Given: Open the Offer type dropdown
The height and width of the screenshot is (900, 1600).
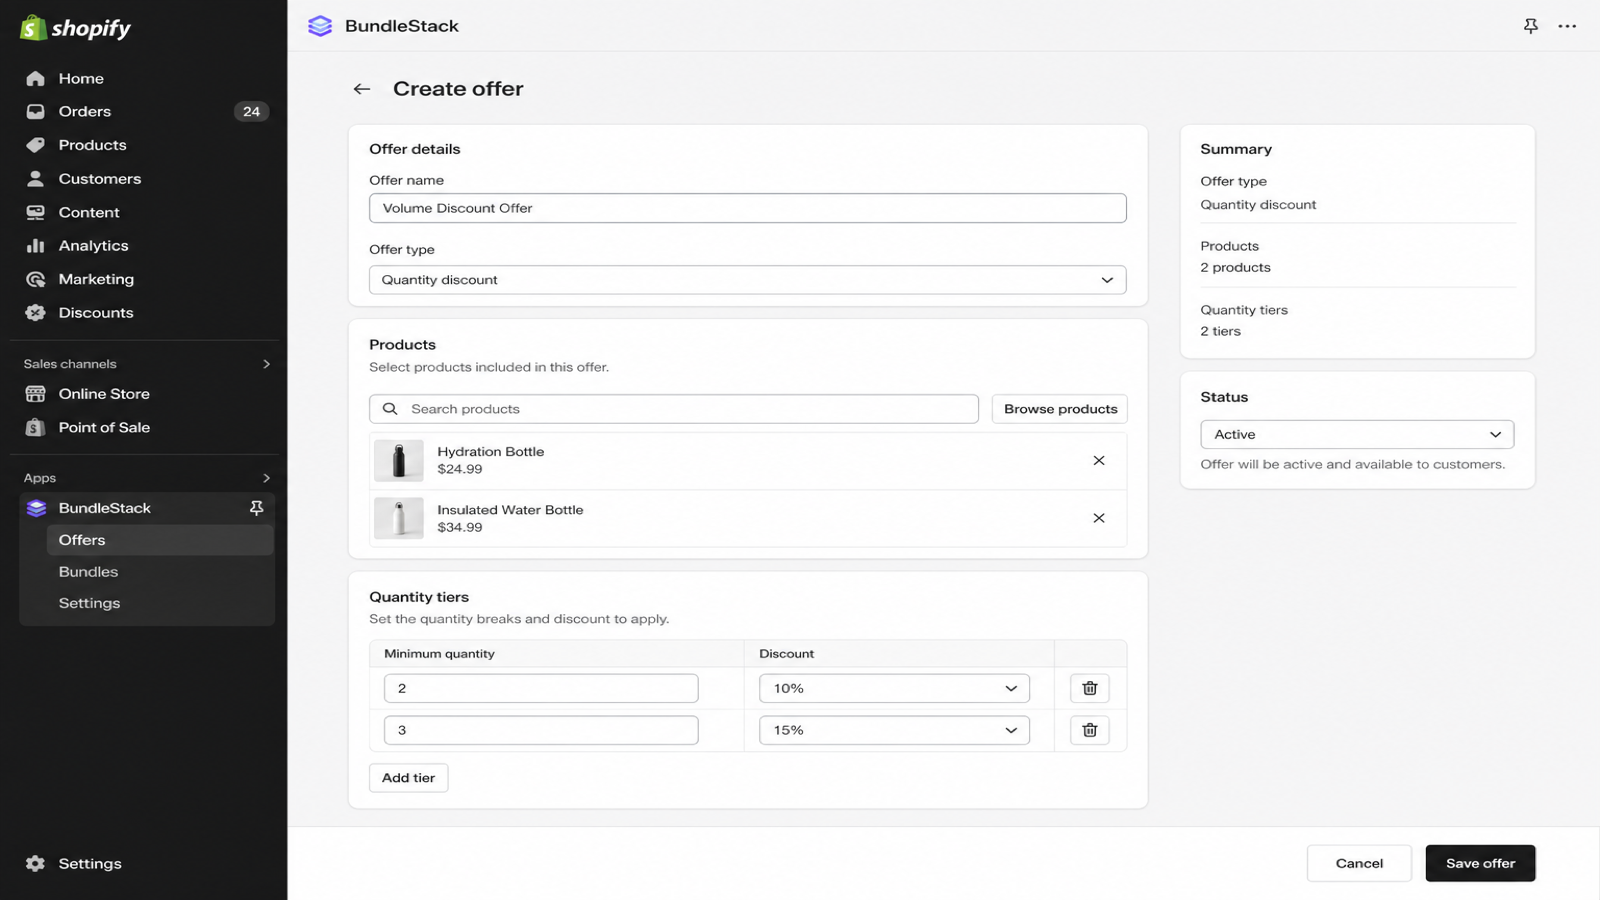Looking at the screenshot, I should [748, 280].
